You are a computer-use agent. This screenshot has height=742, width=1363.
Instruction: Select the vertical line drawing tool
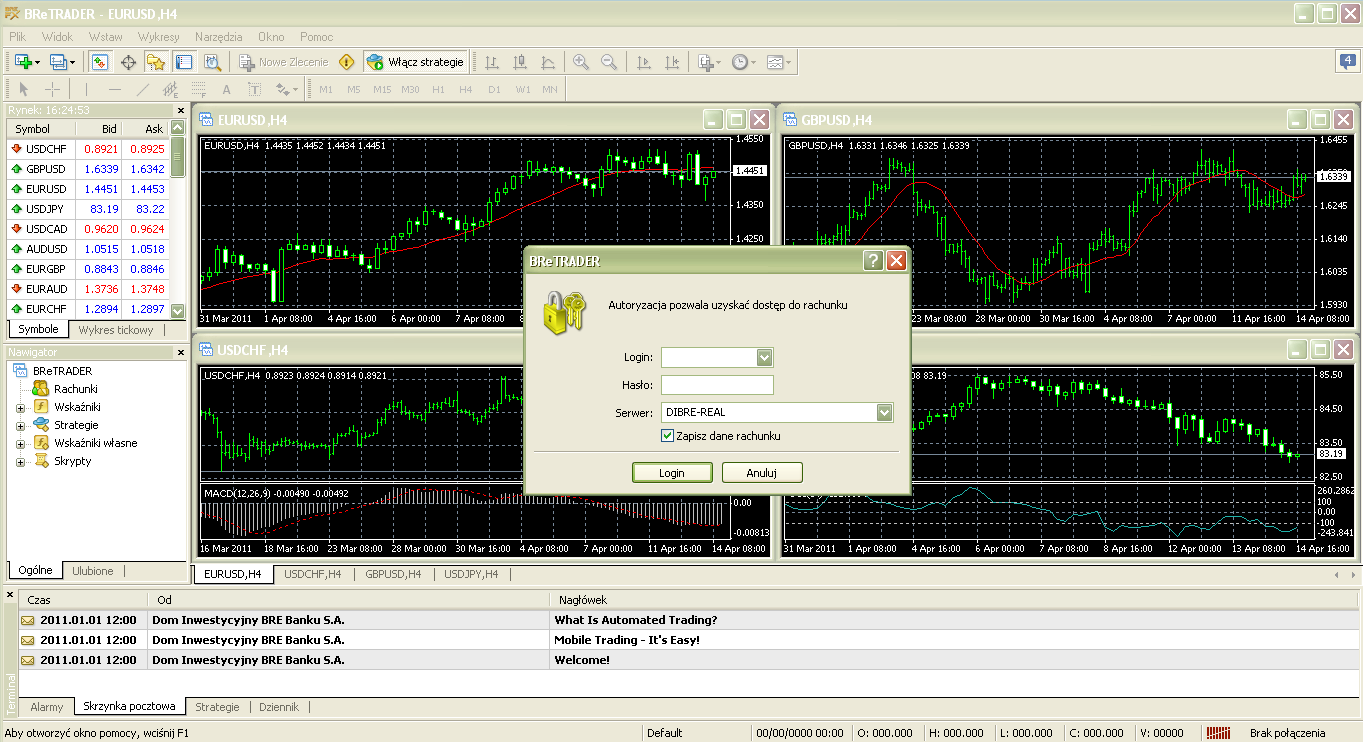click(x=86, y=89)
